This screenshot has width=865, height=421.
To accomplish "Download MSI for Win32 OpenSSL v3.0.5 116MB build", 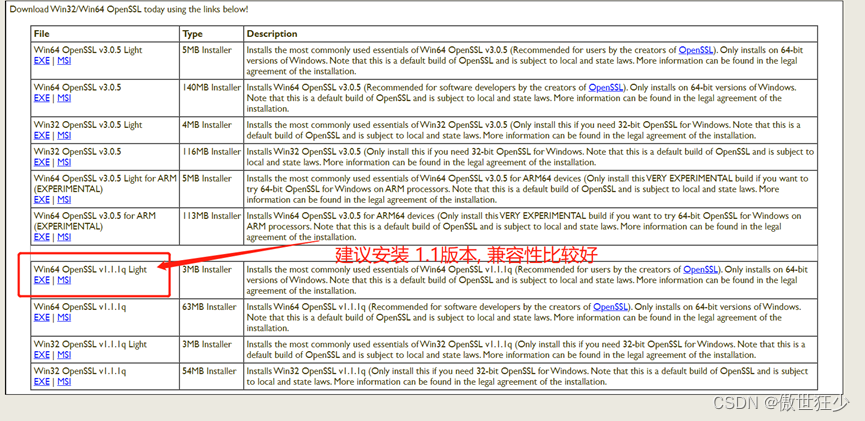I will tap(64, 162).
